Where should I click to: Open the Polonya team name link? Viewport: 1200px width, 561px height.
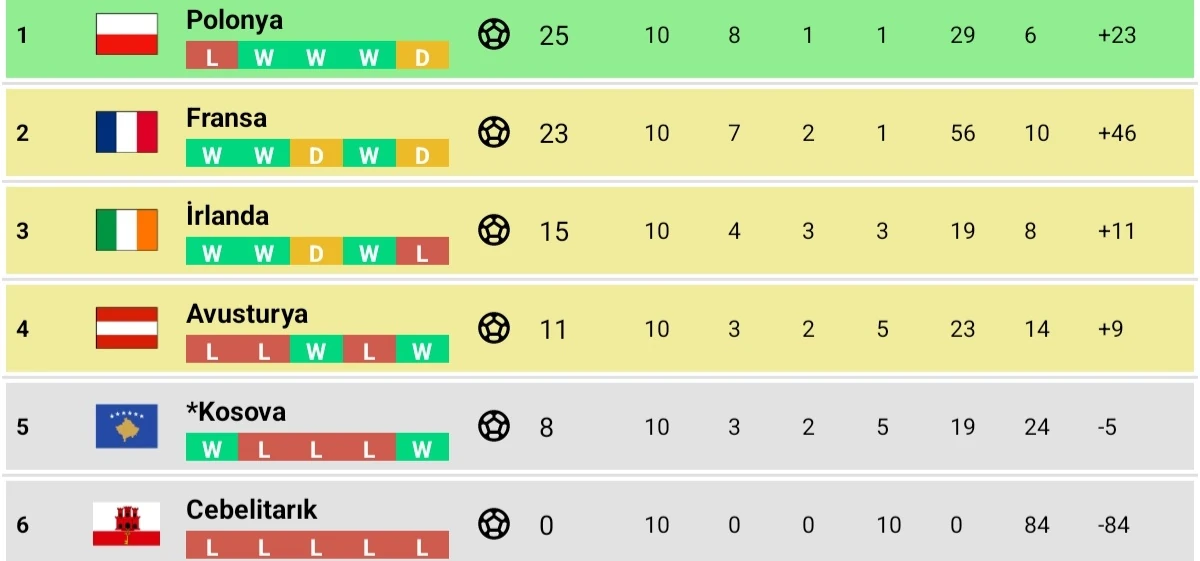click(234, 20)
